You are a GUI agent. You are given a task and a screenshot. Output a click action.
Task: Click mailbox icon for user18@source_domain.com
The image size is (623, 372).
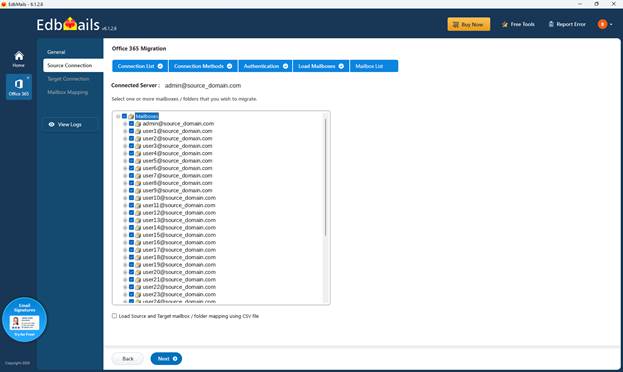(138, 258)
